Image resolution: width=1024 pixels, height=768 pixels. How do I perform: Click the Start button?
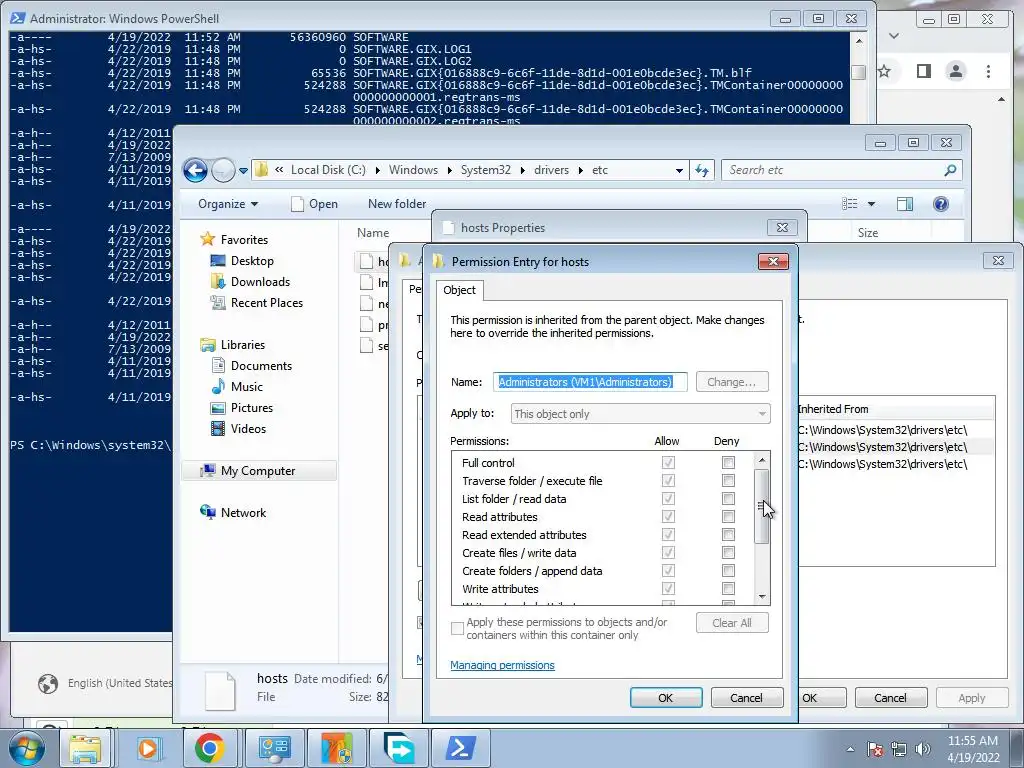27,748
